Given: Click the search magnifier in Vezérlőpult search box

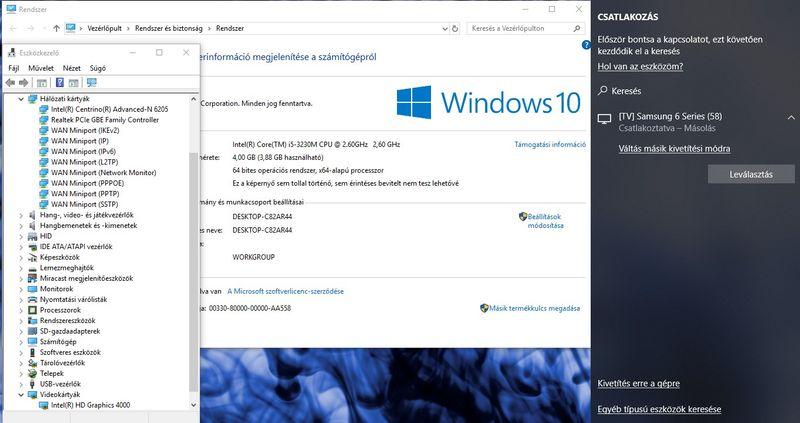Looking at the screenshot, I should pos(577,29).
